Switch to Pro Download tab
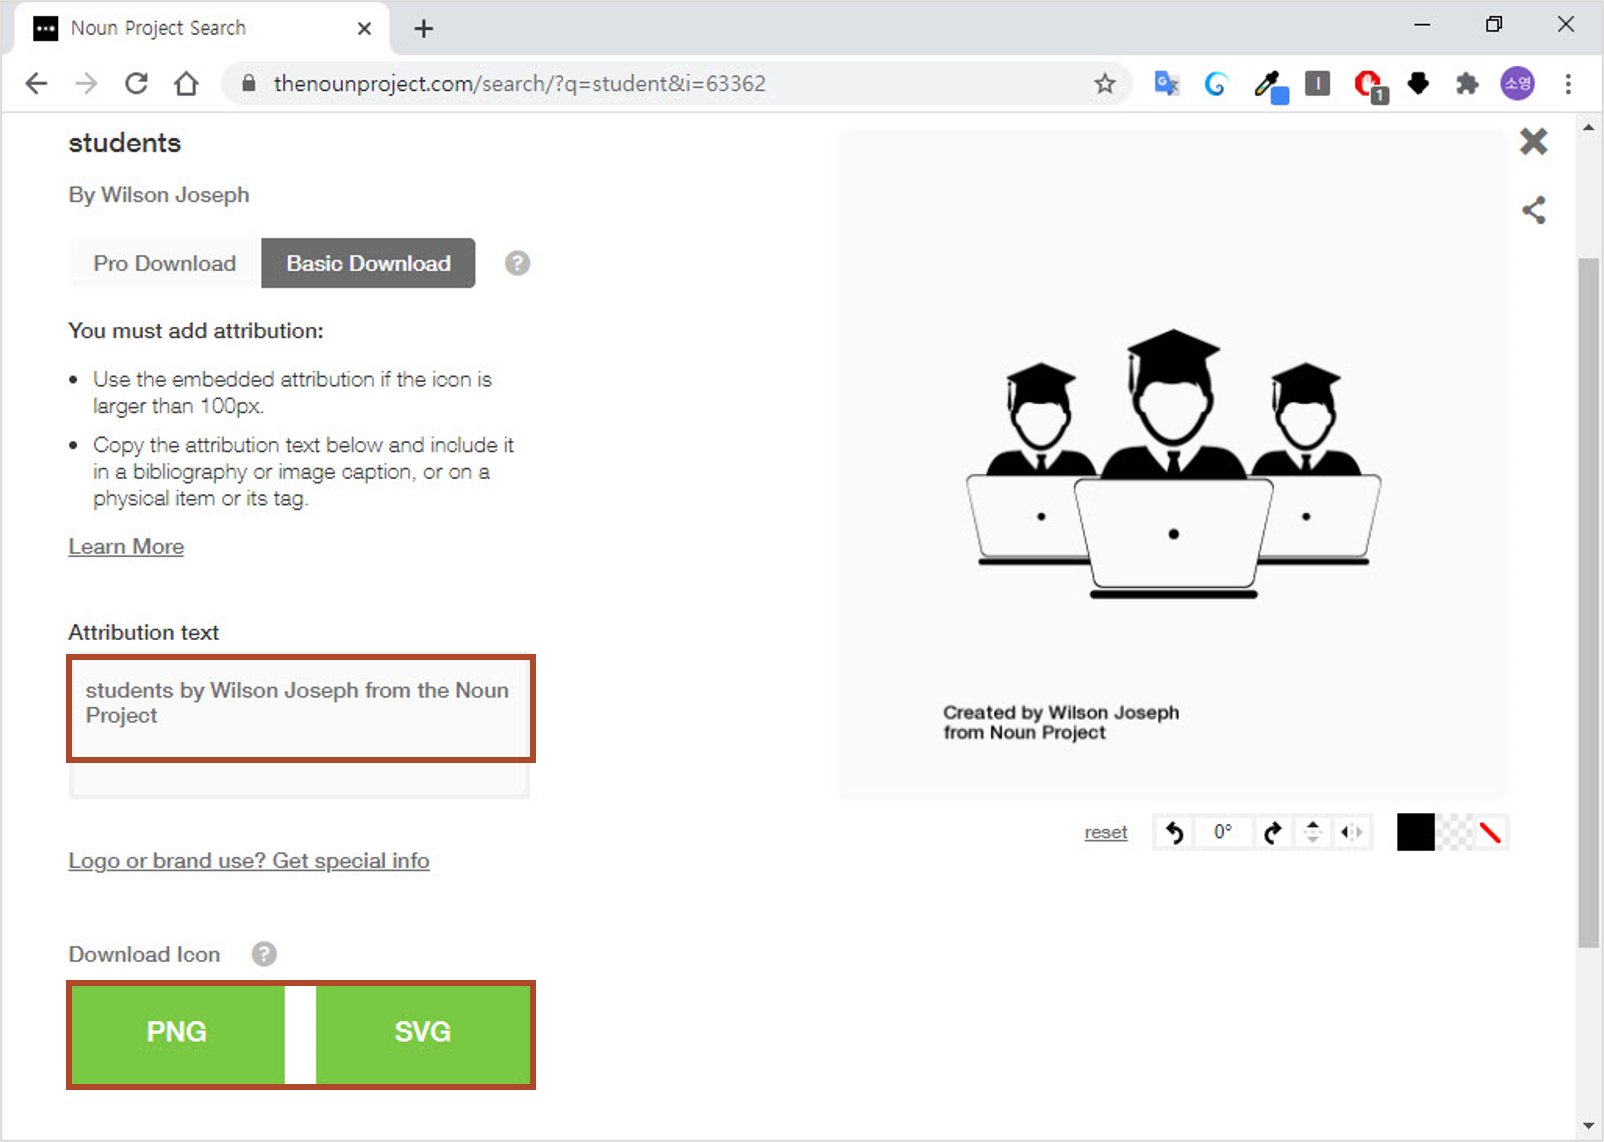 coord(165,263)
